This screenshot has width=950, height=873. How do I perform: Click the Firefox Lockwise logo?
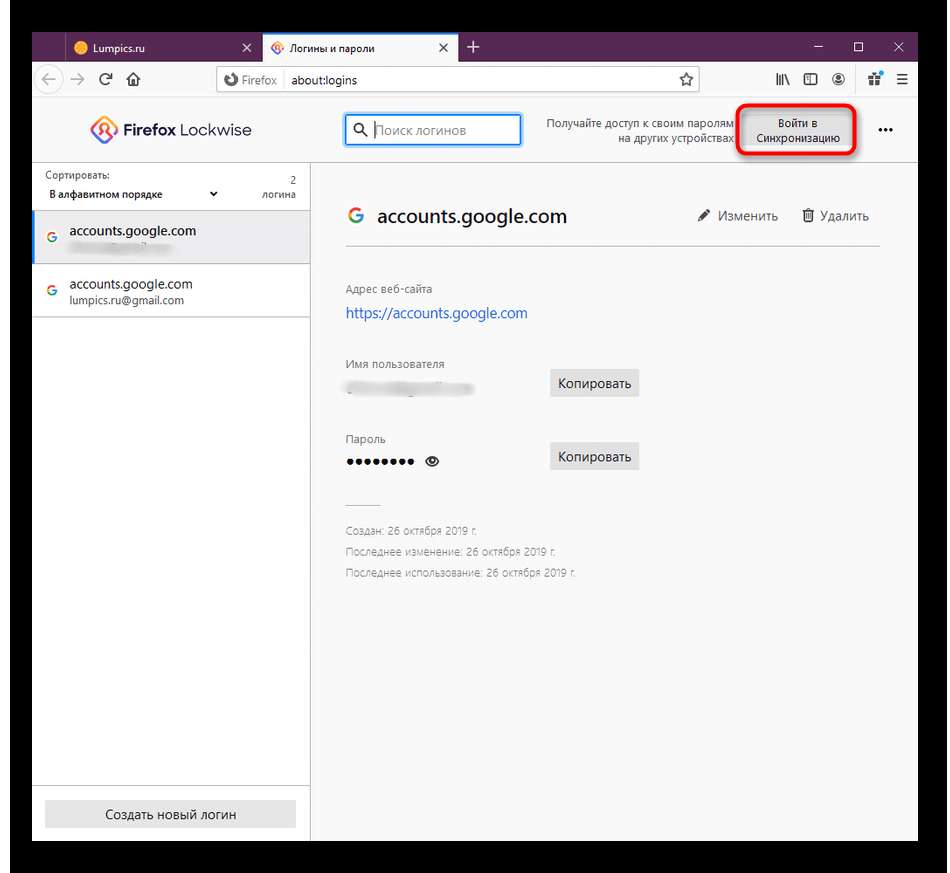[171, 130]
